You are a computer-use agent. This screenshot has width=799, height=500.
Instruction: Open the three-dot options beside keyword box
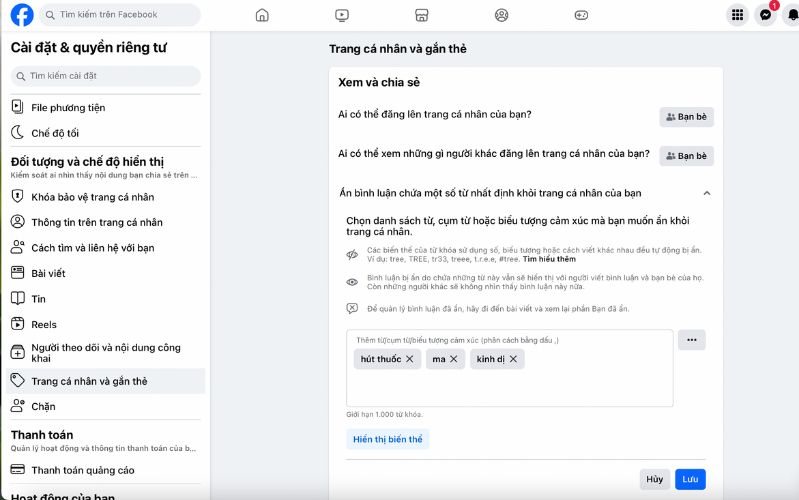(691, 340)
